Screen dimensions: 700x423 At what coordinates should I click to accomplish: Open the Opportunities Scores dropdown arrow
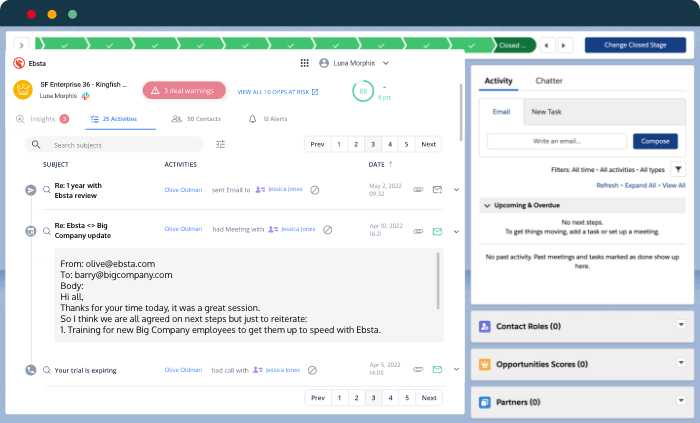pyautogui.click(x=681, y=363)
